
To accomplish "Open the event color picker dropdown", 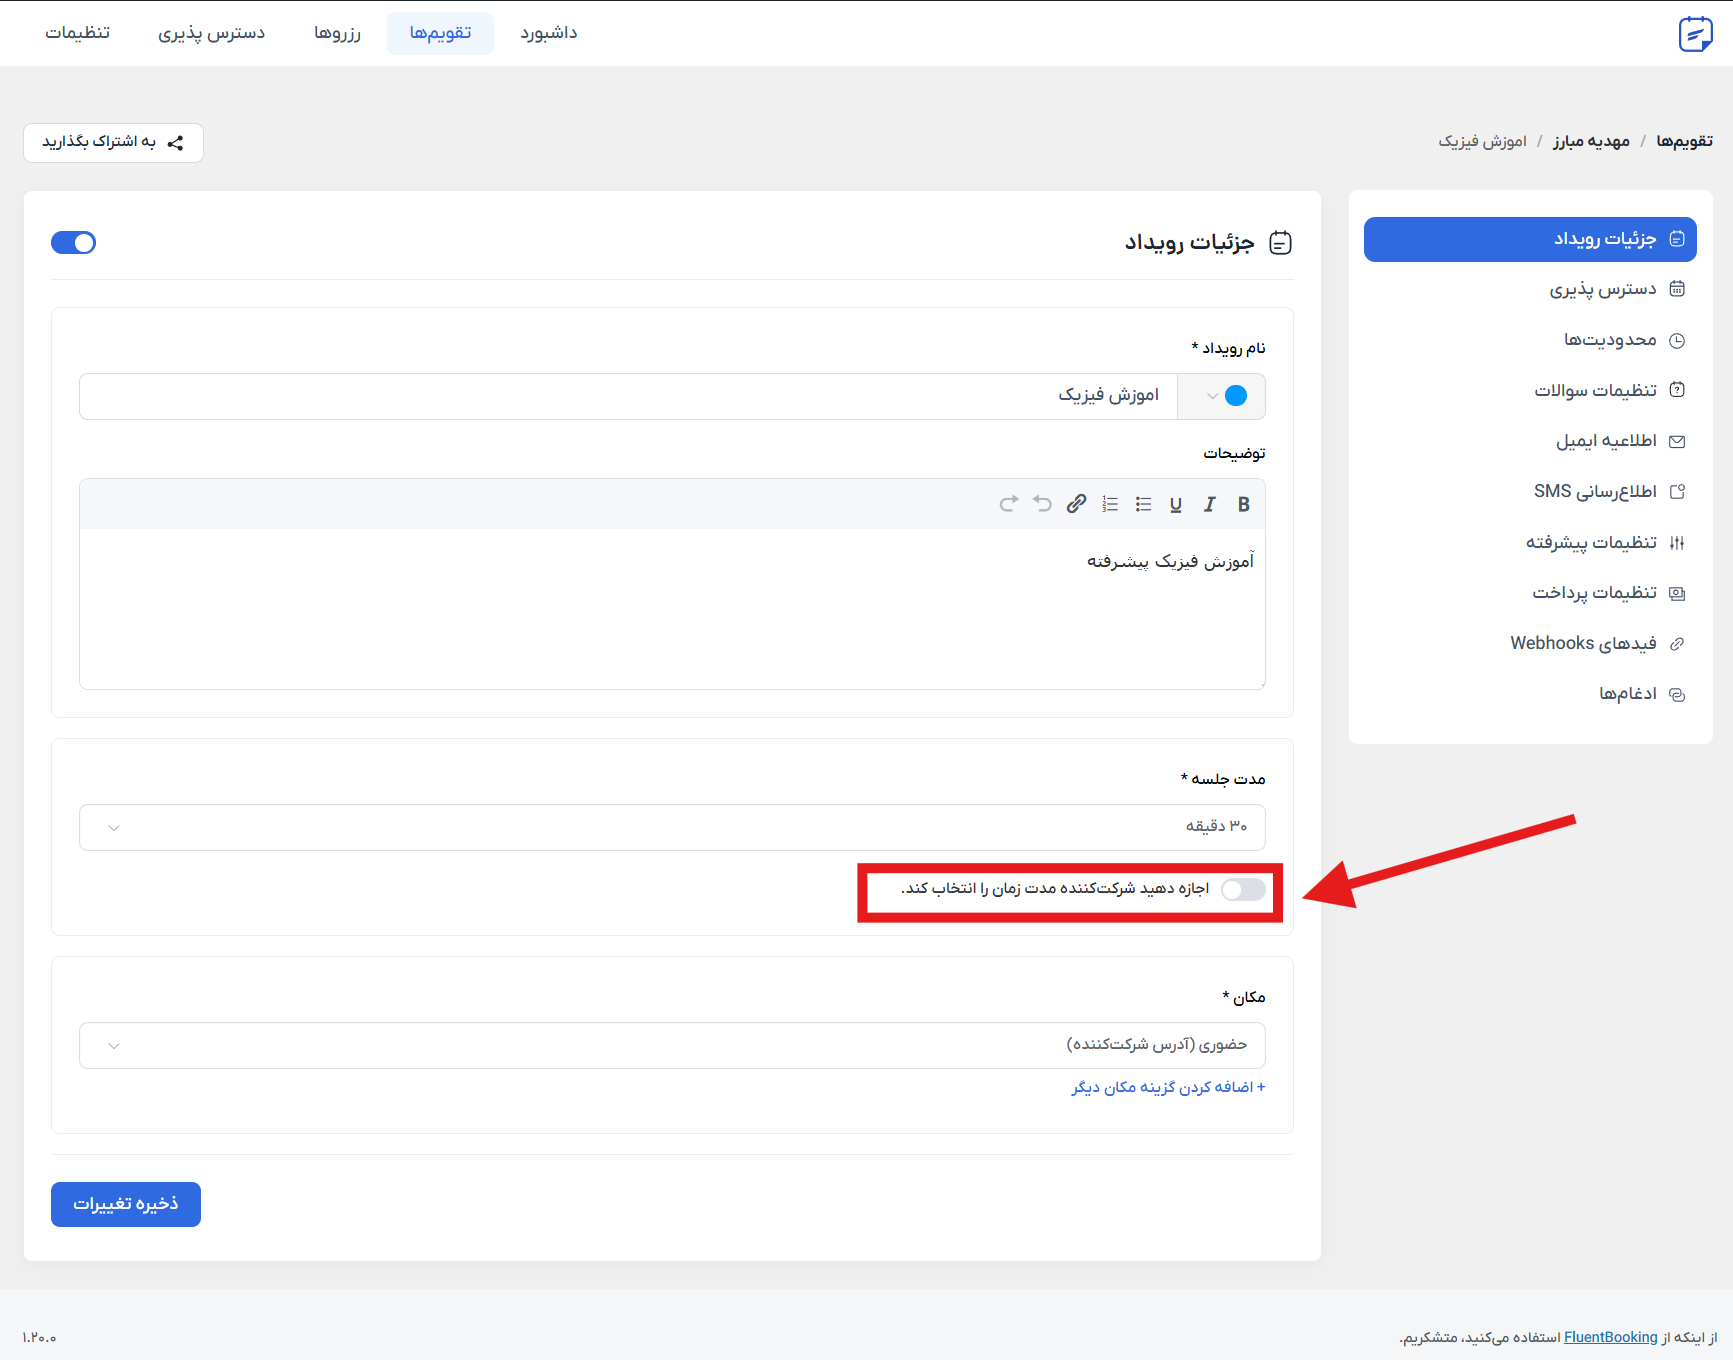I will 1222,396.
